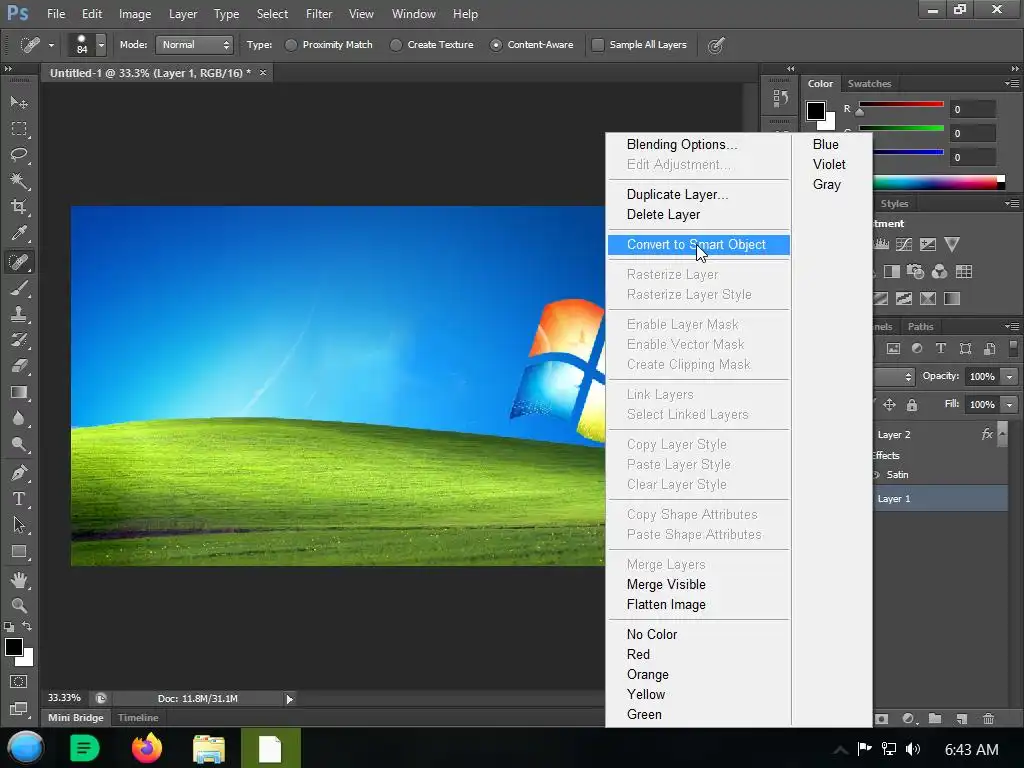Click the zoom percentage field 33.33%

(x=64, y=698)
